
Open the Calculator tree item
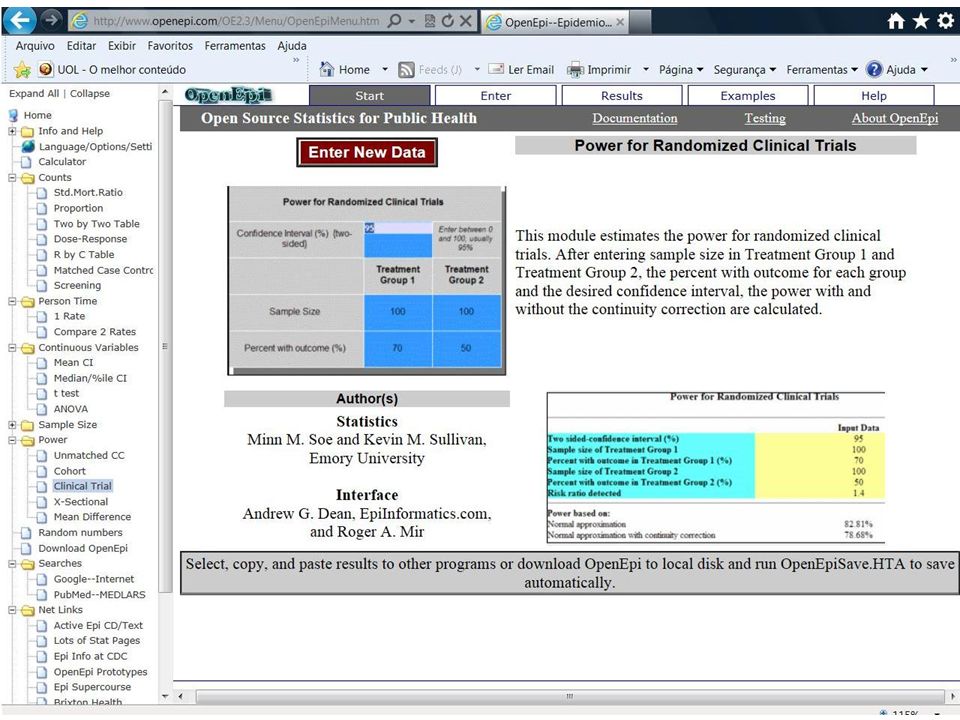(62, 162)
